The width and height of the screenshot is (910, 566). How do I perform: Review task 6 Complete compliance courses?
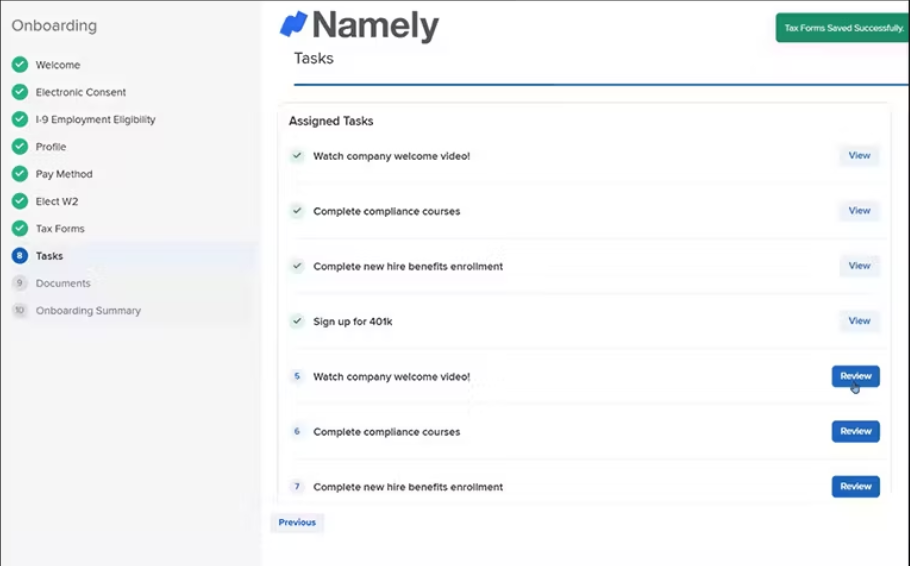point(855,431)
